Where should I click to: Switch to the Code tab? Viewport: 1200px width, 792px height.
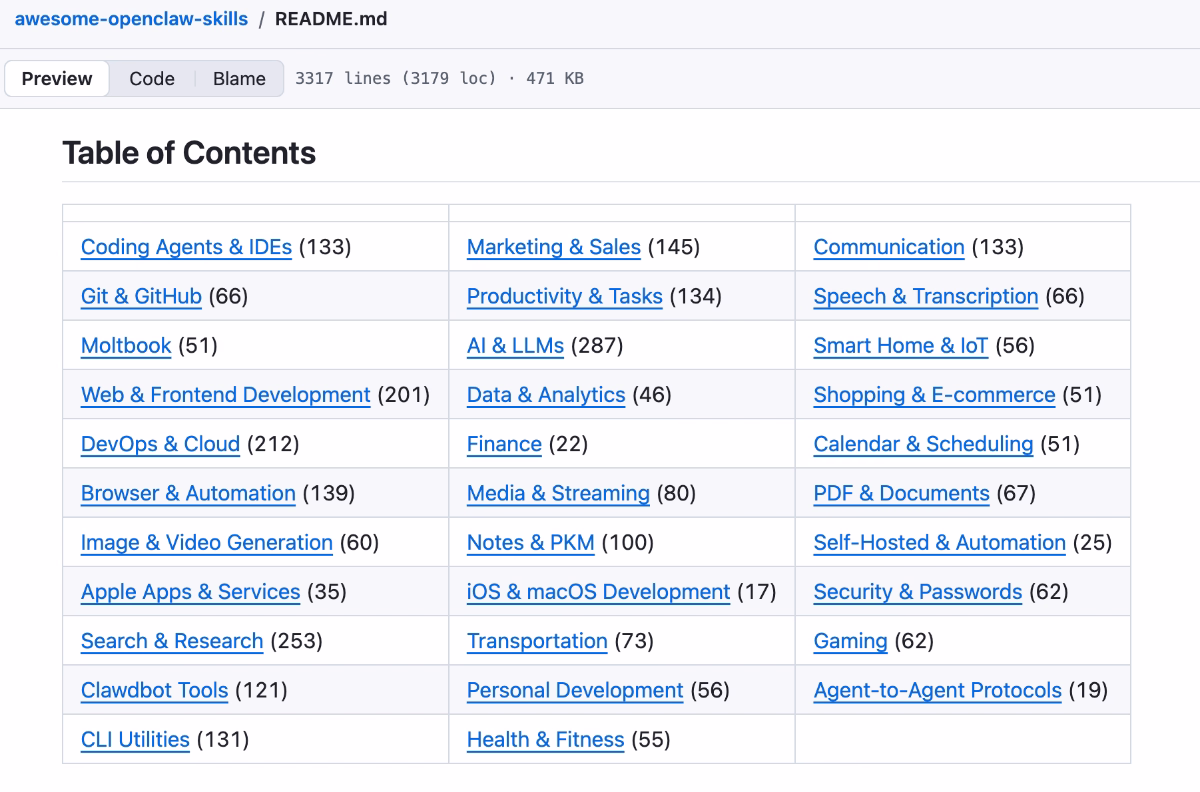[151, 78]
